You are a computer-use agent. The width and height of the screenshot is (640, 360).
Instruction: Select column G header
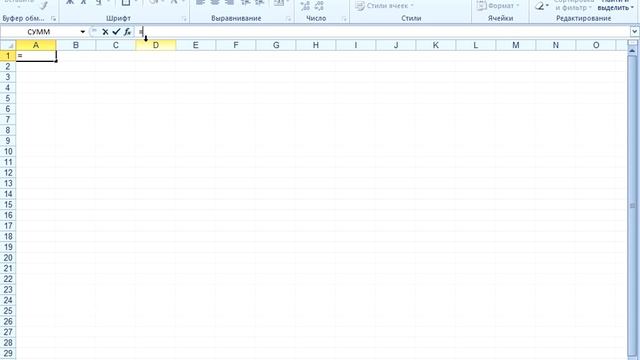click(276, 45)
